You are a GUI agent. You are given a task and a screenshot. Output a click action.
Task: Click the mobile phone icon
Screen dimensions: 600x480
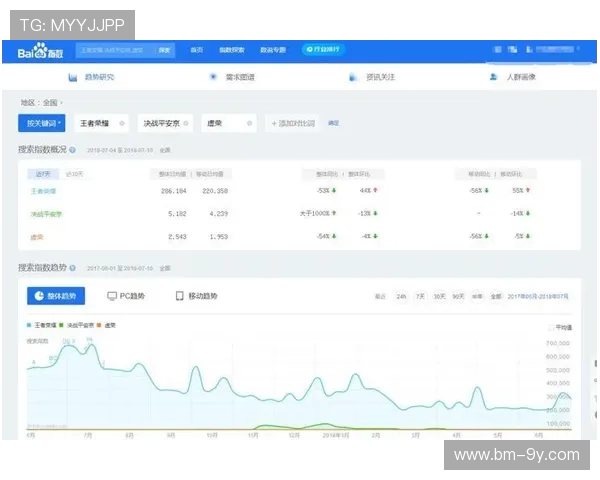click(179, 296)
